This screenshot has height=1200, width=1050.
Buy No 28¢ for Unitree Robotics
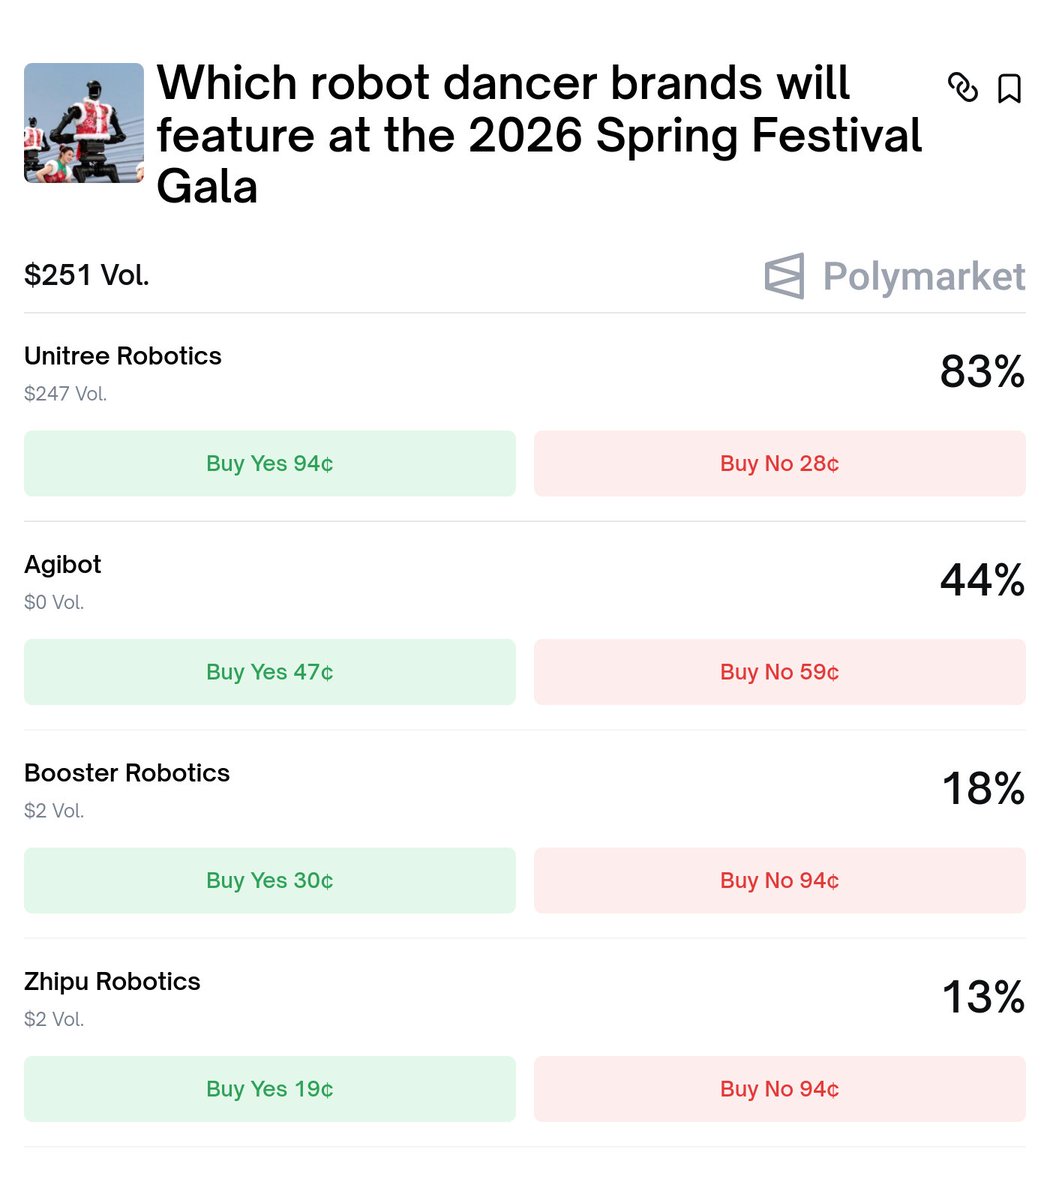point(780,464)
